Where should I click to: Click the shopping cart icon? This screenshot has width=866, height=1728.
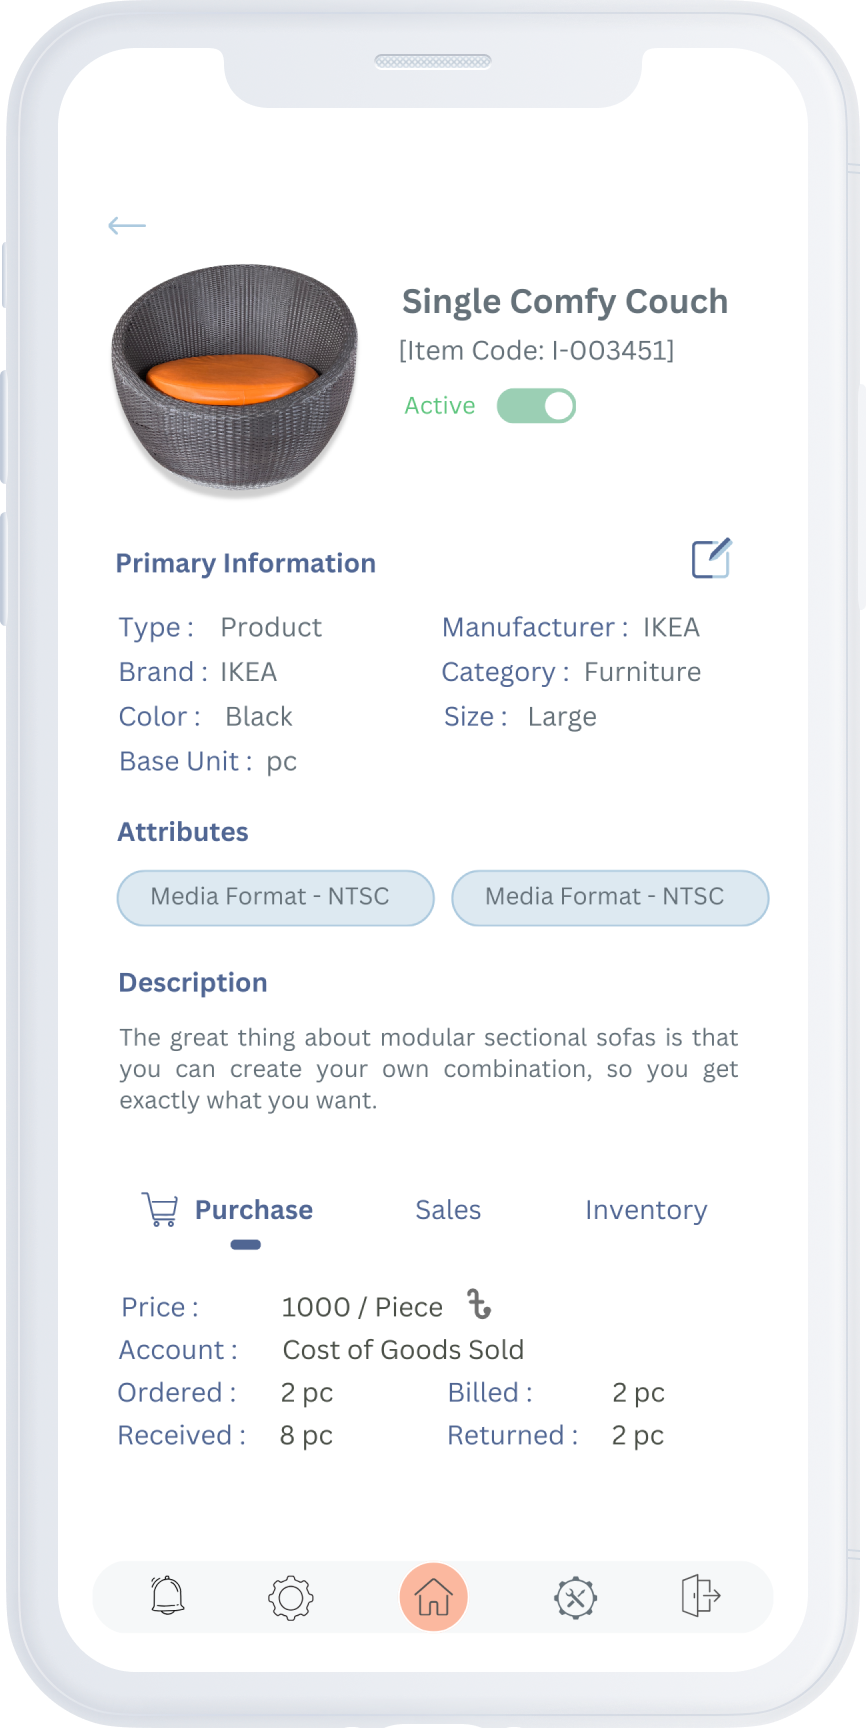[160, 1210]
